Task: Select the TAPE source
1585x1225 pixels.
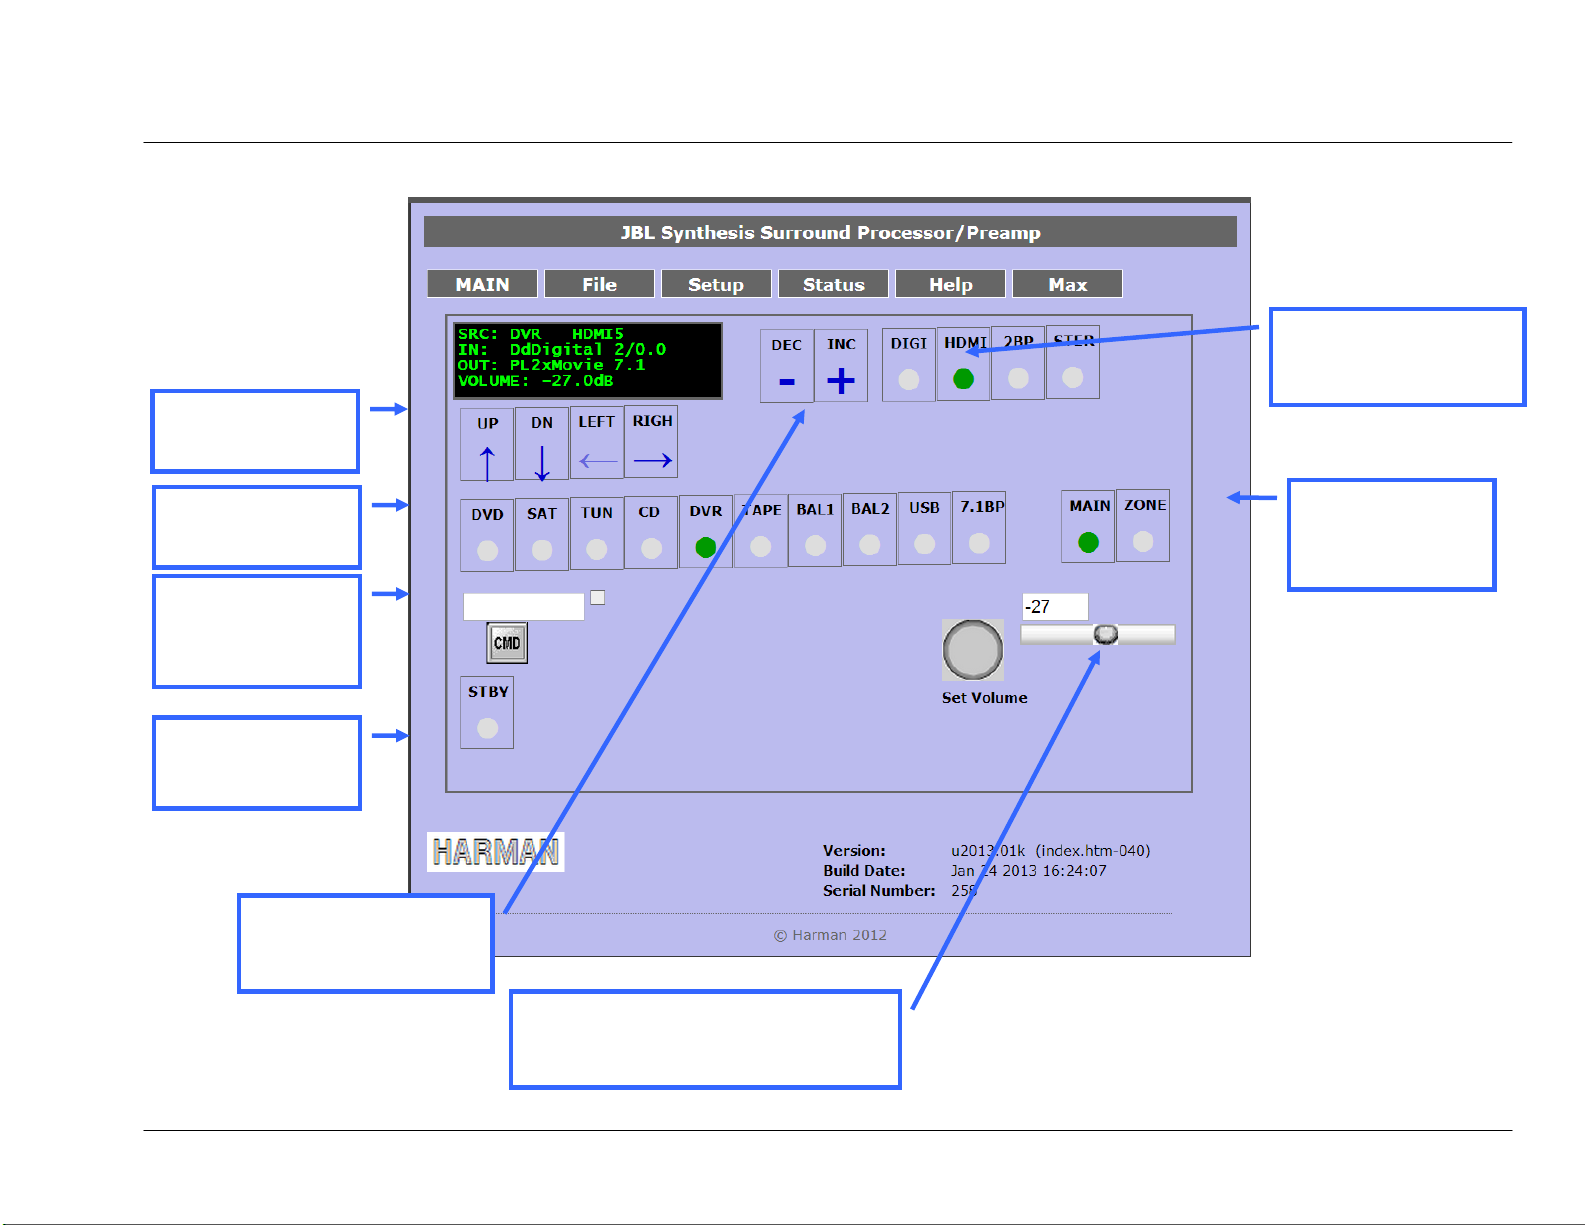Action: click(761, 531)
